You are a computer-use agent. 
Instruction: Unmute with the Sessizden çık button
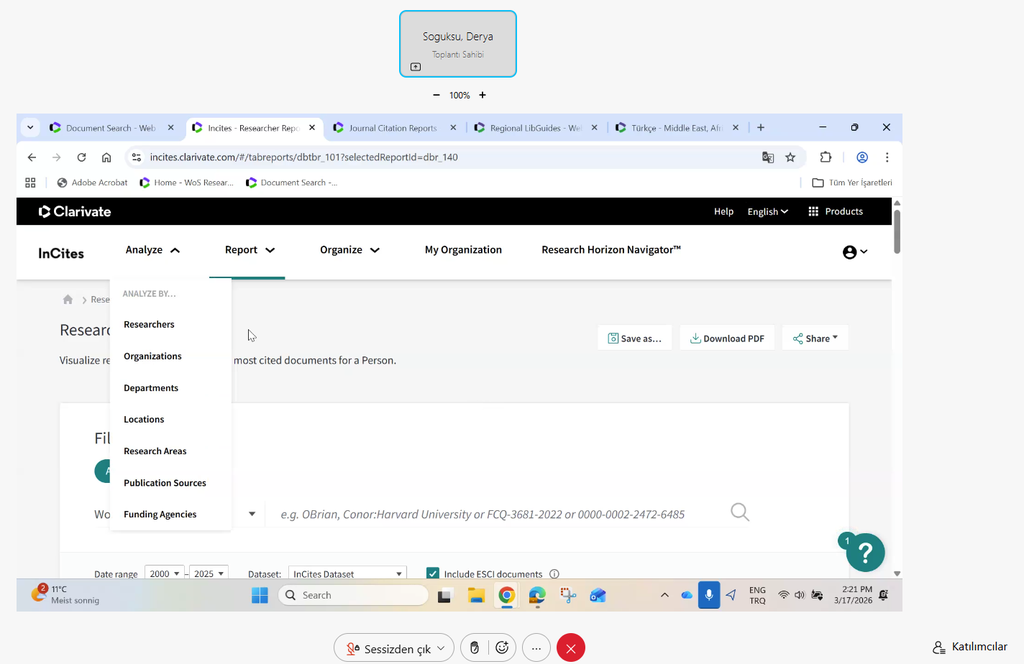click(x=393, y=648)
